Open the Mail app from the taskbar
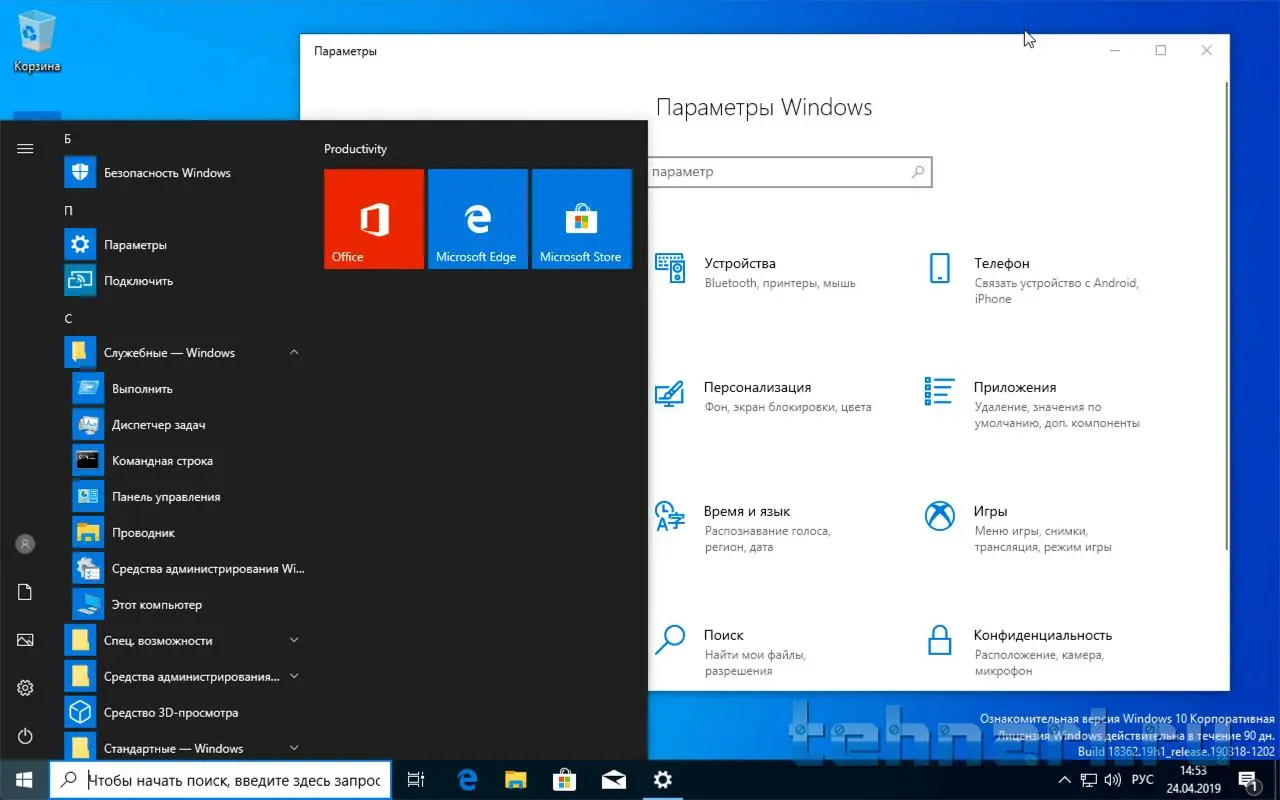Viewport: 1280px width, 800px height. [x=613, y=780]
